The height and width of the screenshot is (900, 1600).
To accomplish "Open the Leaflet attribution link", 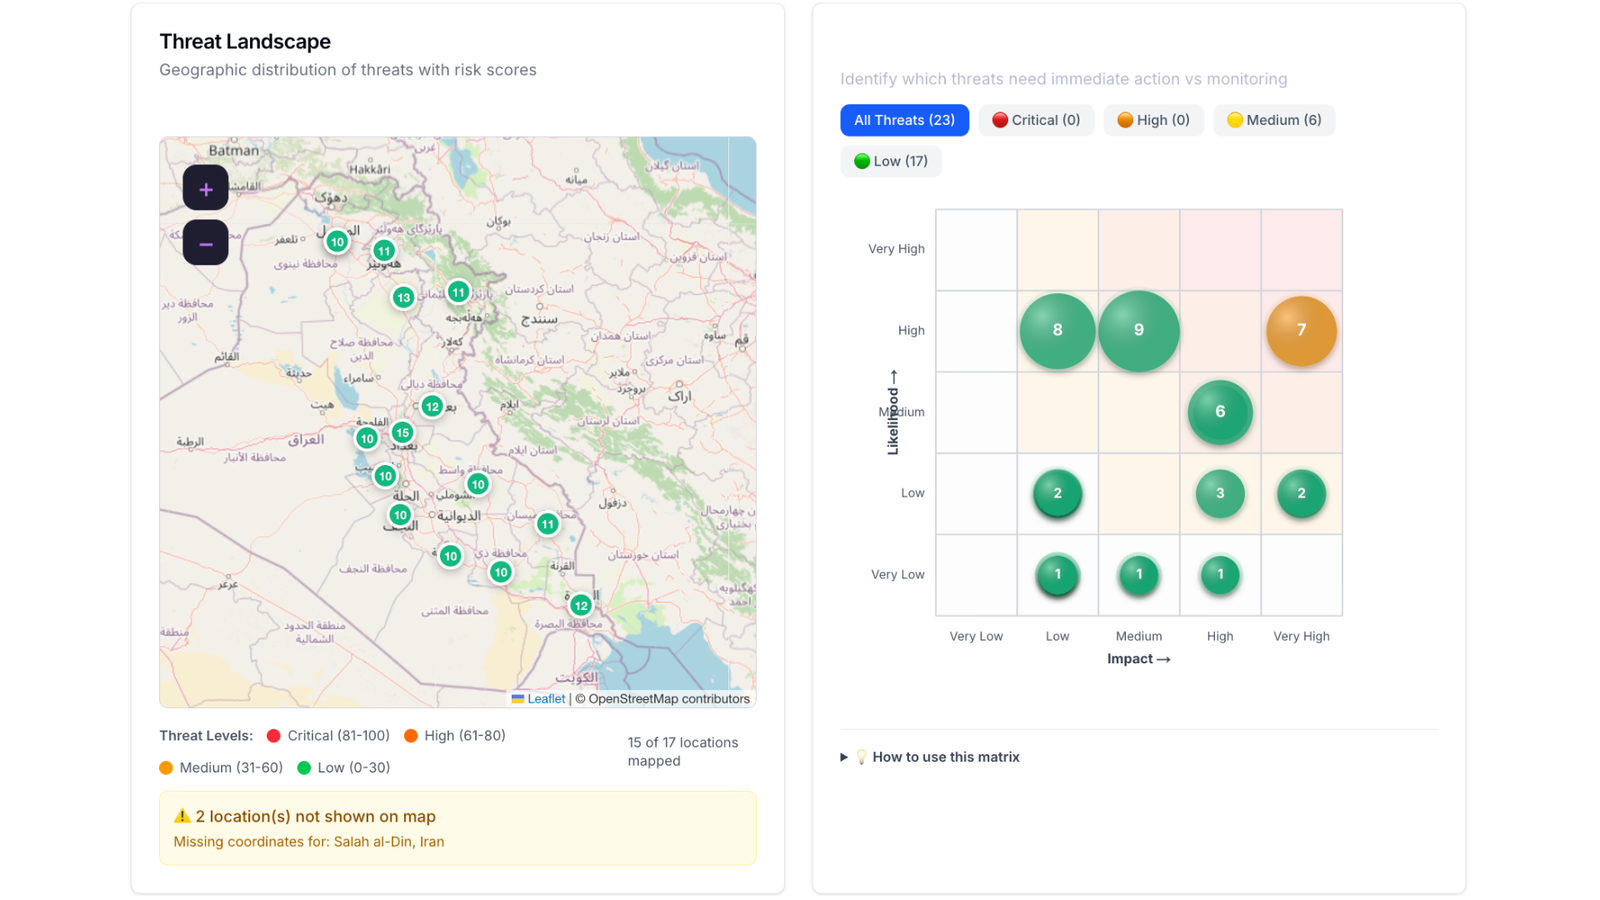I will 545,699.
